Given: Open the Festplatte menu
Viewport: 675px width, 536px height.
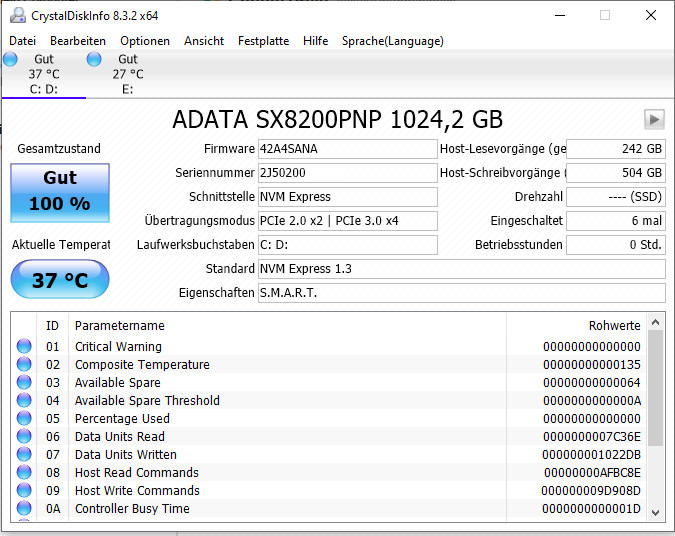Looking at the screenshot, I should (x=263, y=41).
